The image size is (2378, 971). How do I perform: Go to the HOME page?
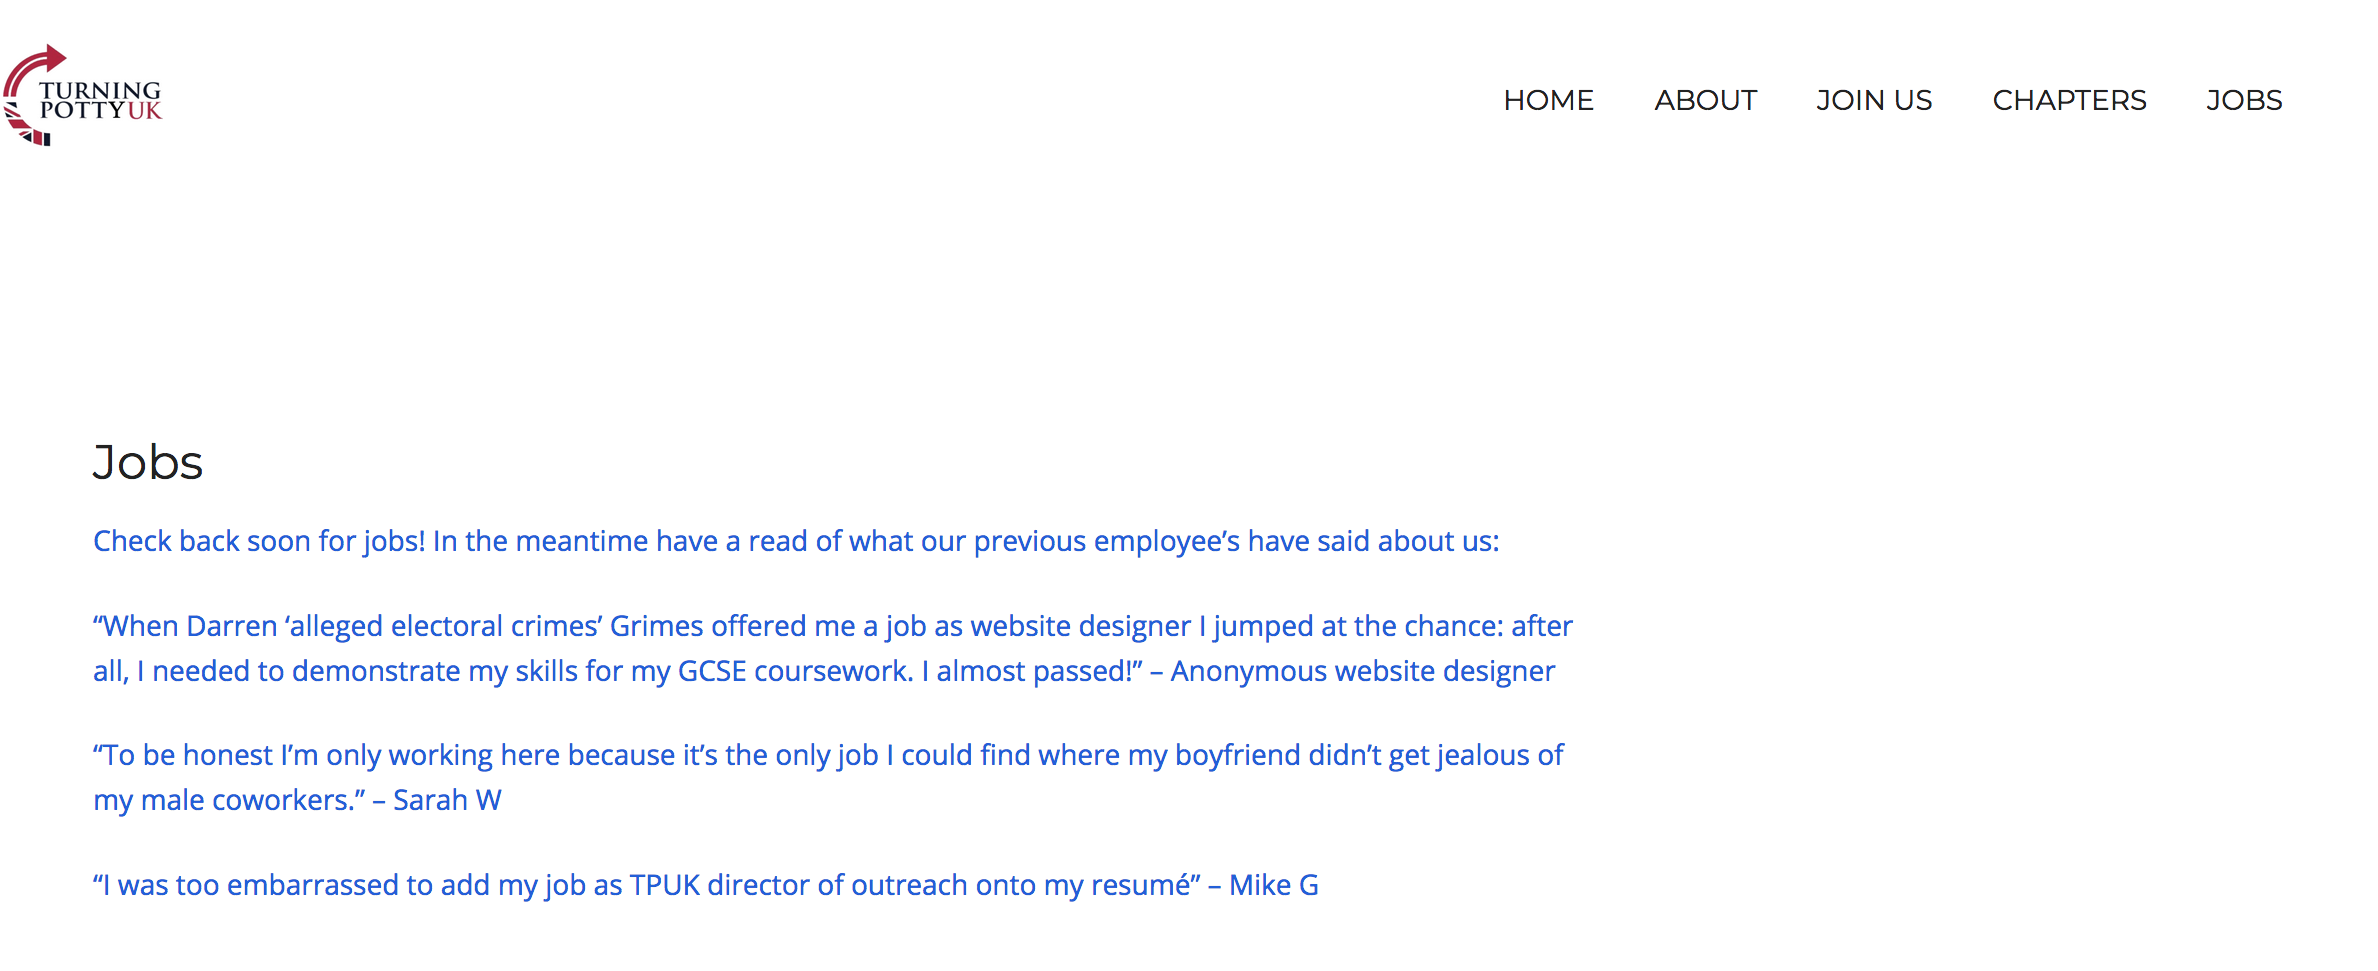tap(1548, 100)
